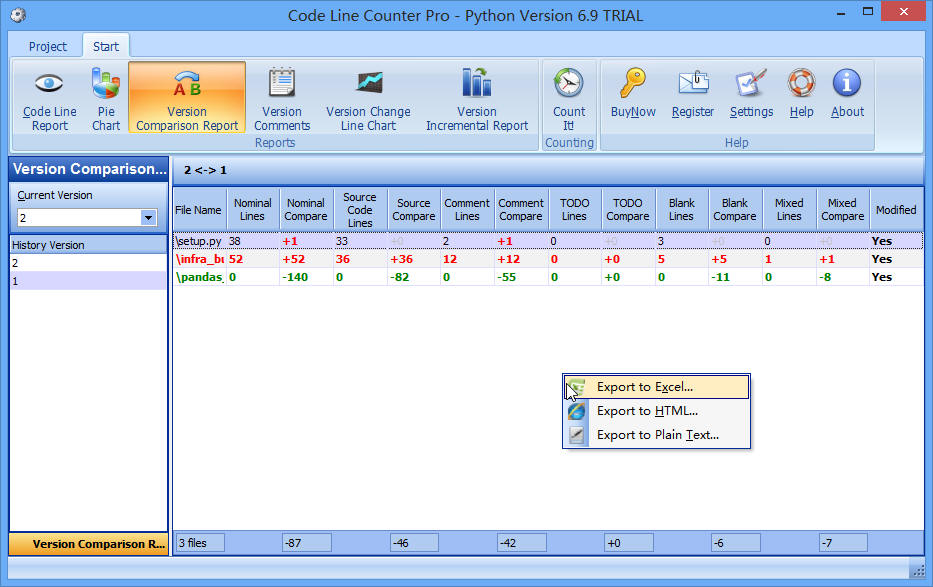
Task: Click the Comment Lines column header
Action: 467,210
